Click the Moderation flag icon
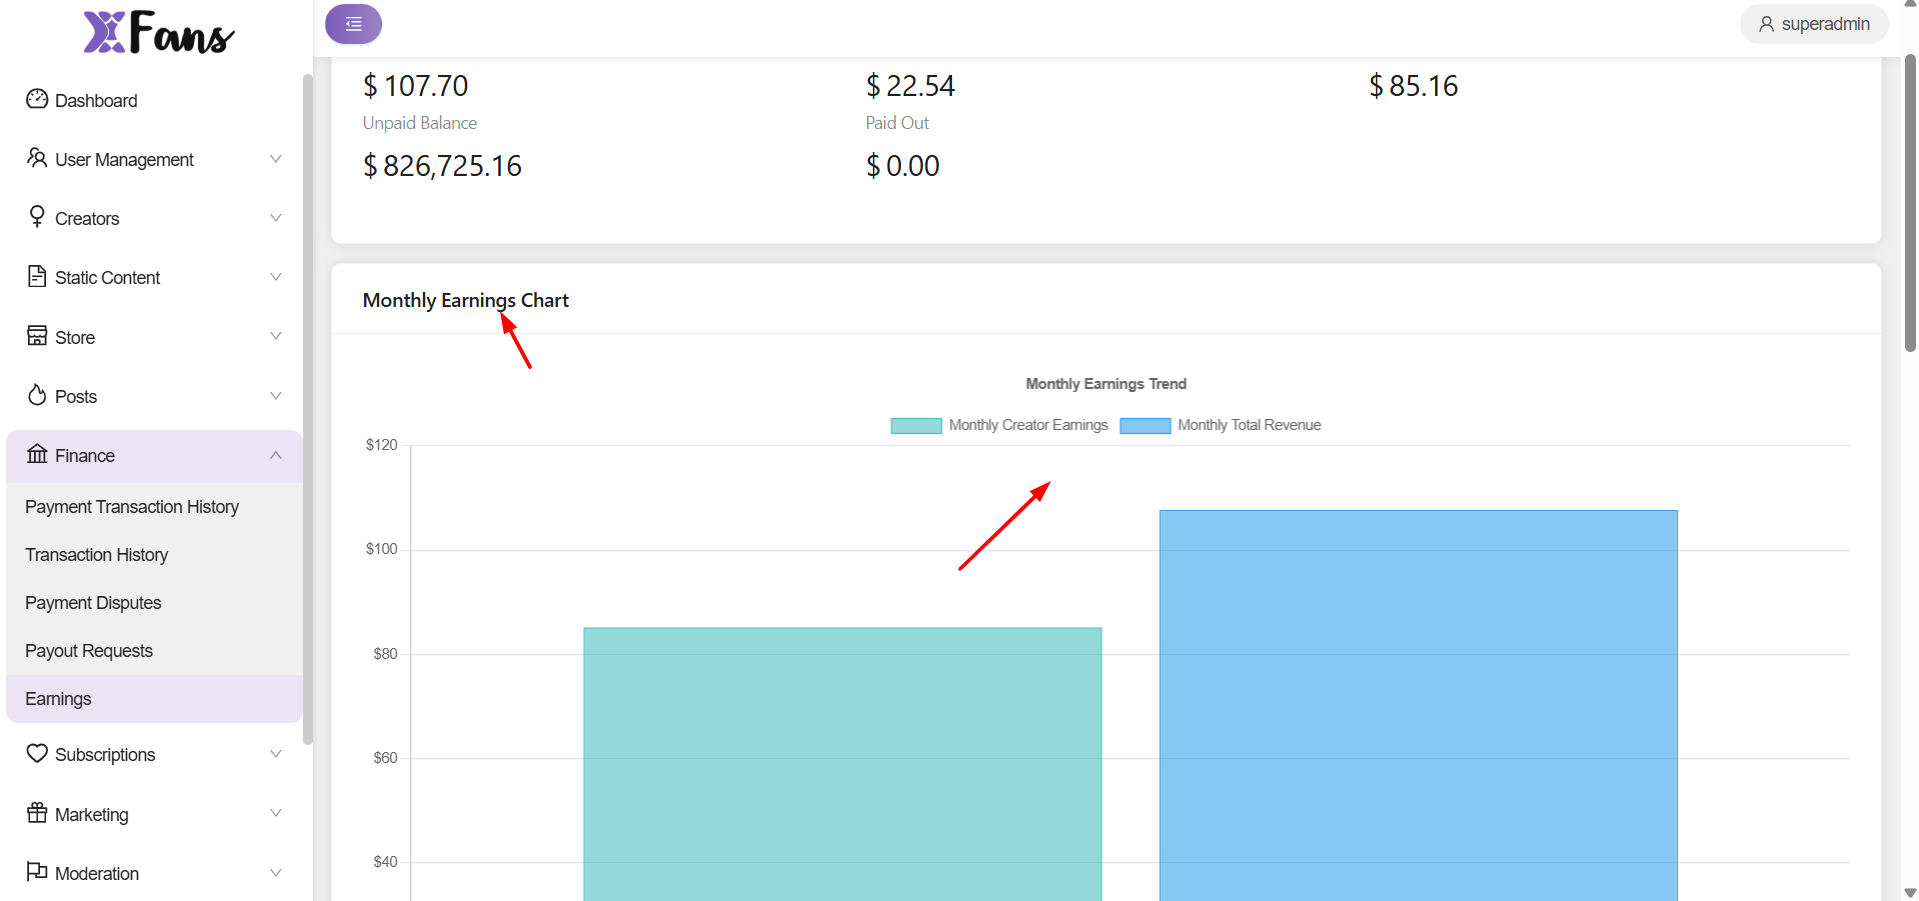 tap(37, 872)
